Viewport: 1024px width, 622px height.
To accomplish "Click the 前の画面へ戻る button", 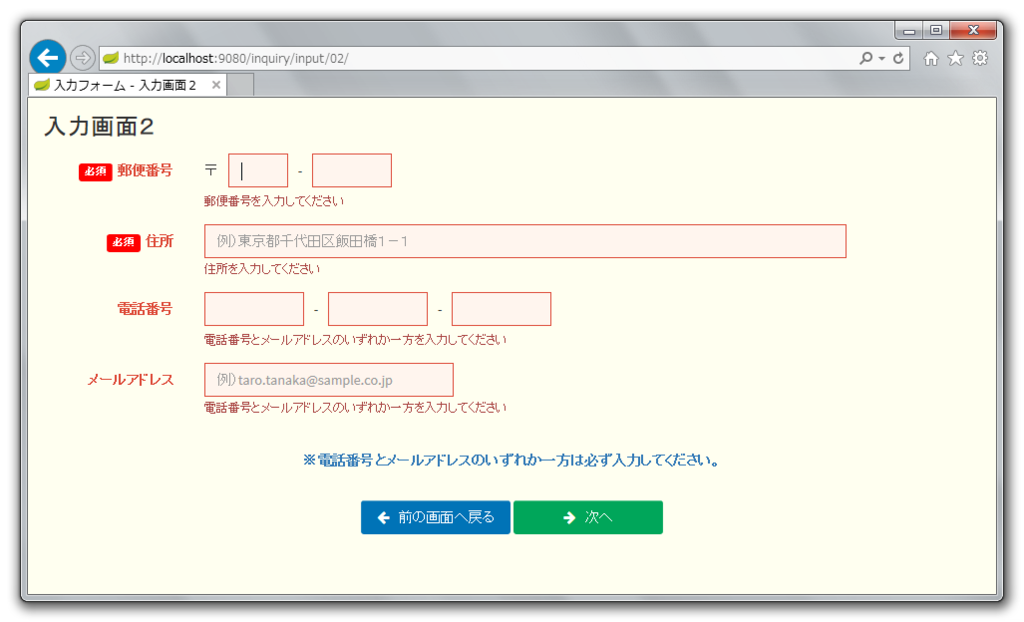I will [x=436, y=517].
